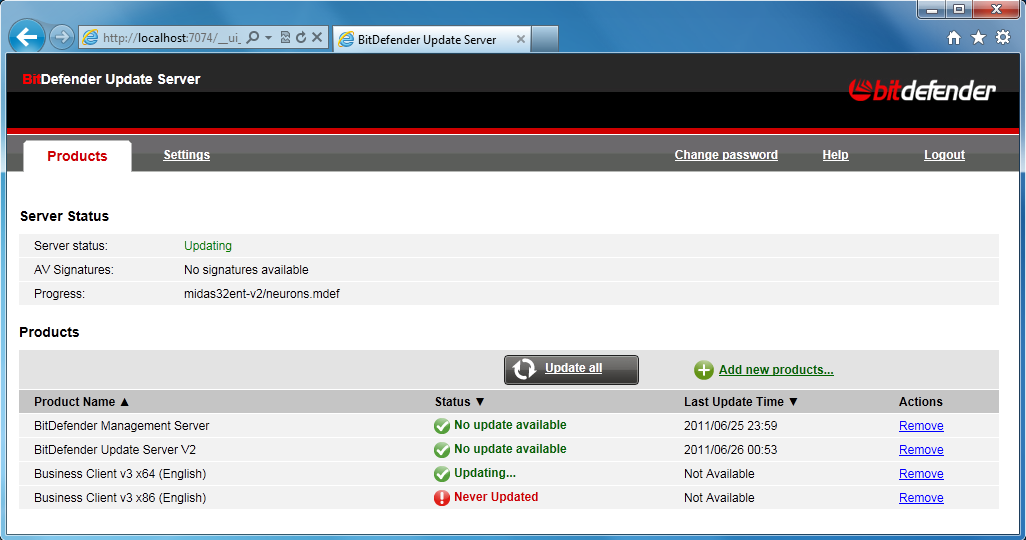Viewport: 1026px width, 540px height.
Task: Remove BitDefender Management Server product
Action: tap(921, 426)
